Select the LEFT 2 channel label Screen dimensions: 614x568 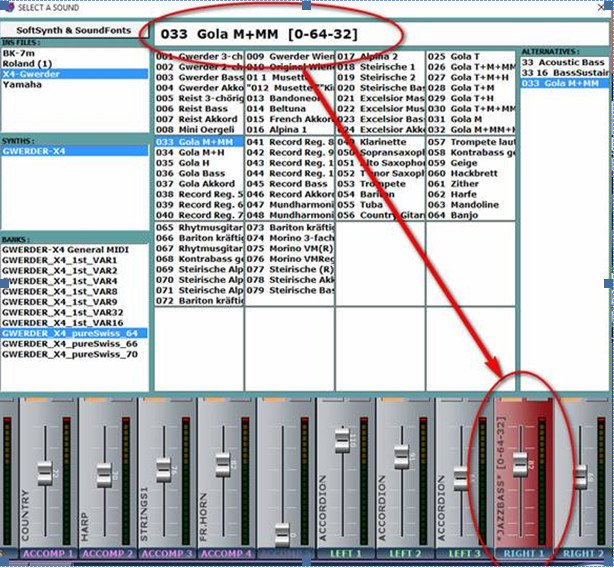coord(407,553)
